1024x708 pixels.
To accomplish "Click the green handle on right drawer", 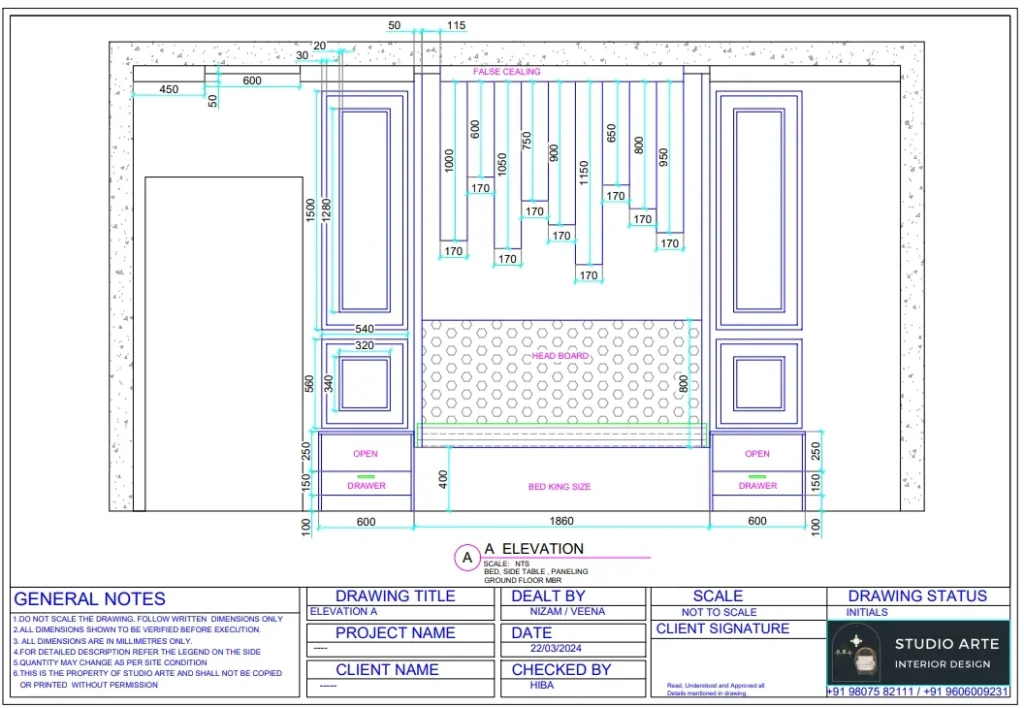I will 757,476.
